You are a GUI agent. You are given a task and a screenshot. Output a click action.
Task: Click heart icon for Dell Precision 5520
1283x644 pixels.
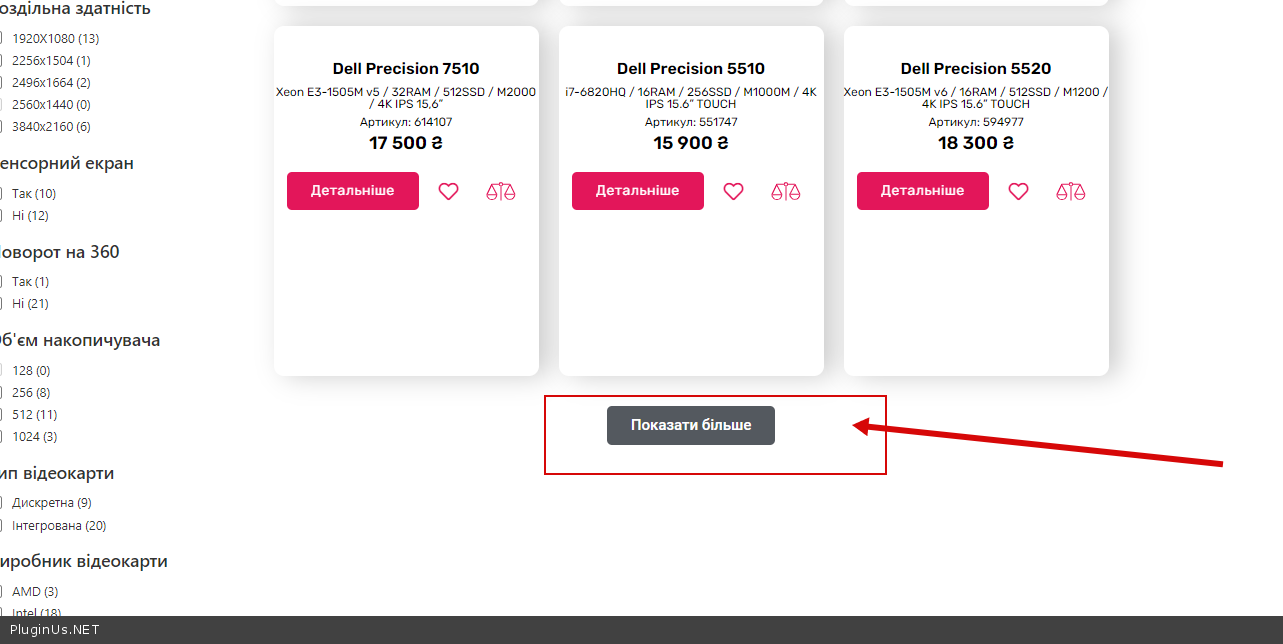[x=1018, y=191]
